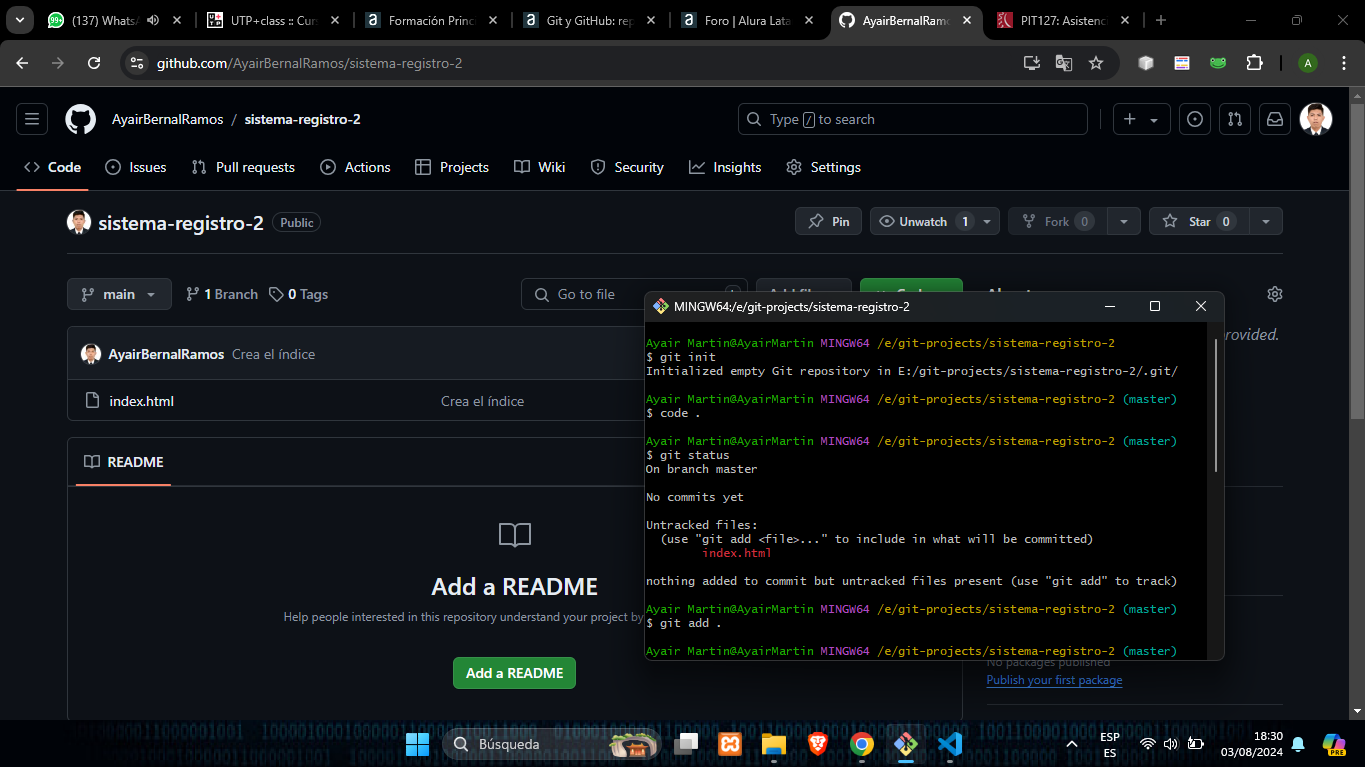Image resolution: width=1365 pixels, height=767 pixels.
Task: Open the Security tab
Action: [627, 167]
